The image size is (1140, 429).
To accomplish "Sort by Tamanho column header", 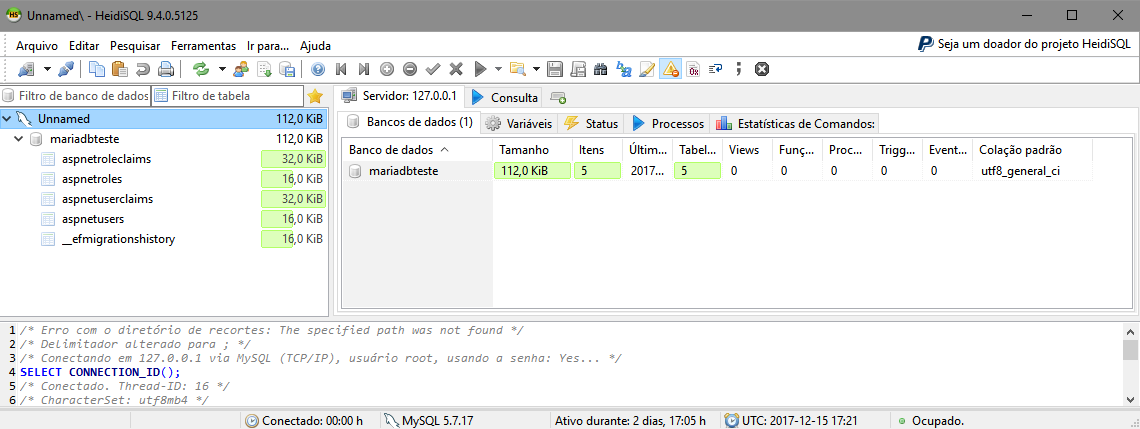I will [532, 150].
